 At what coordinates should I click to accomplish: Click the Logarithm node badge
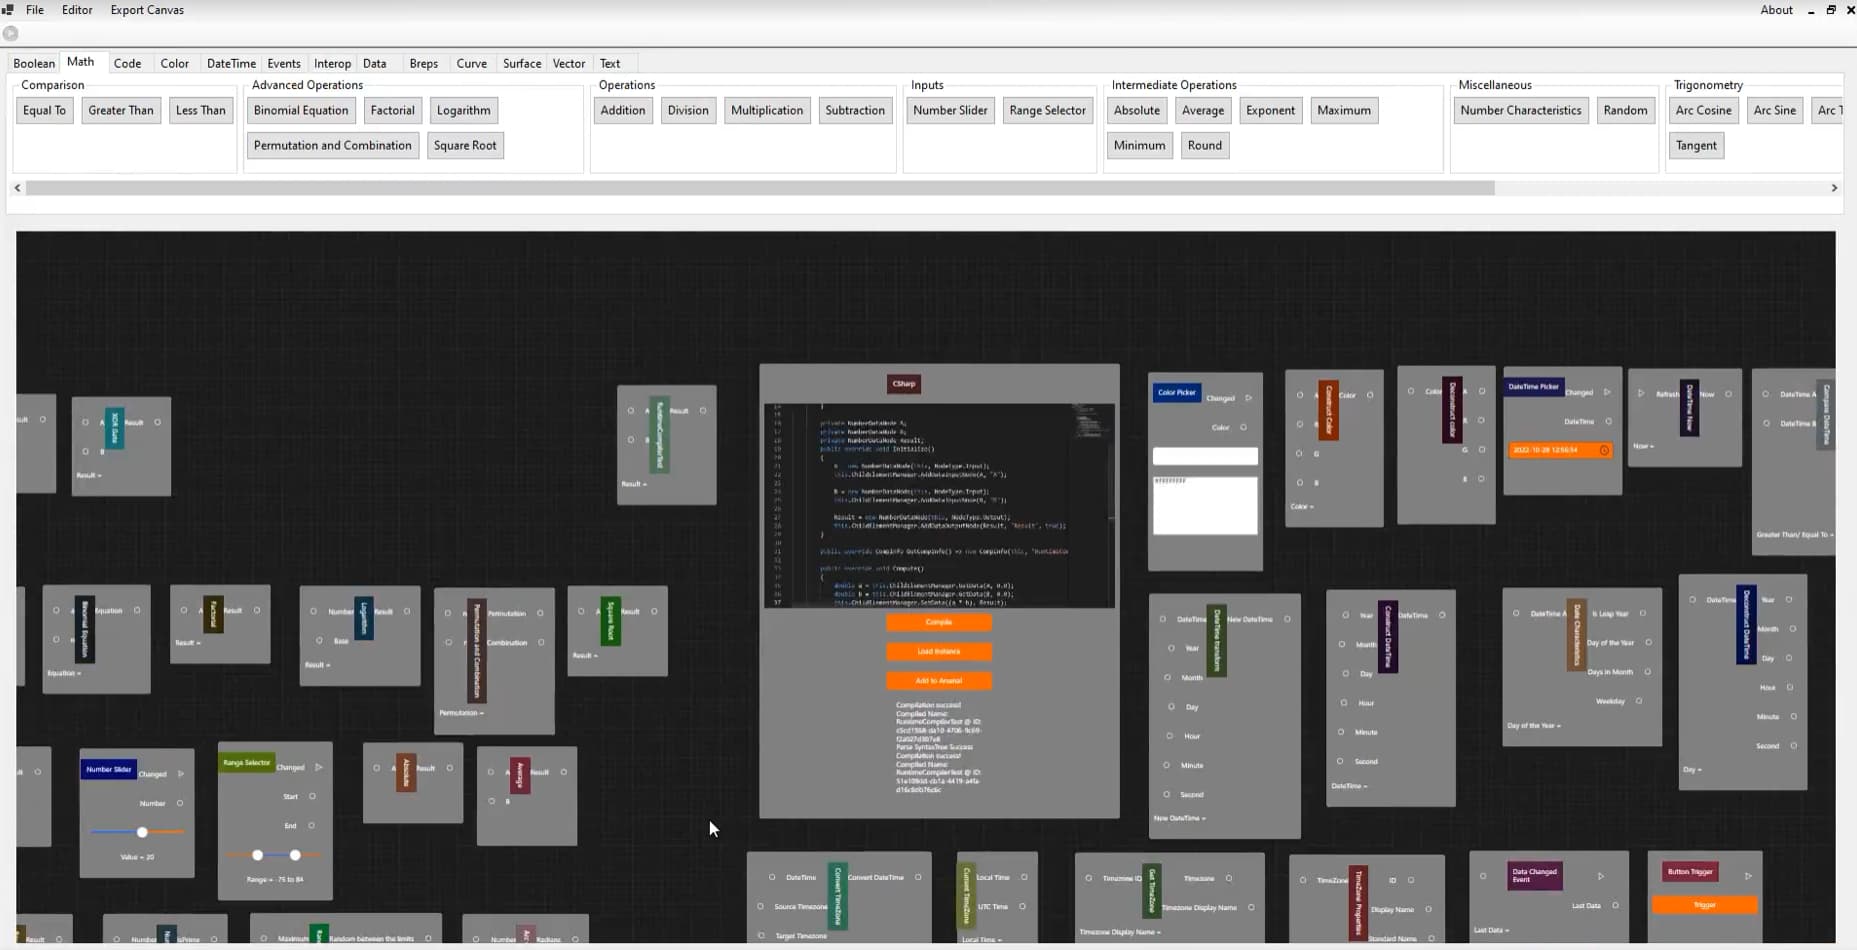coord(364,619)
